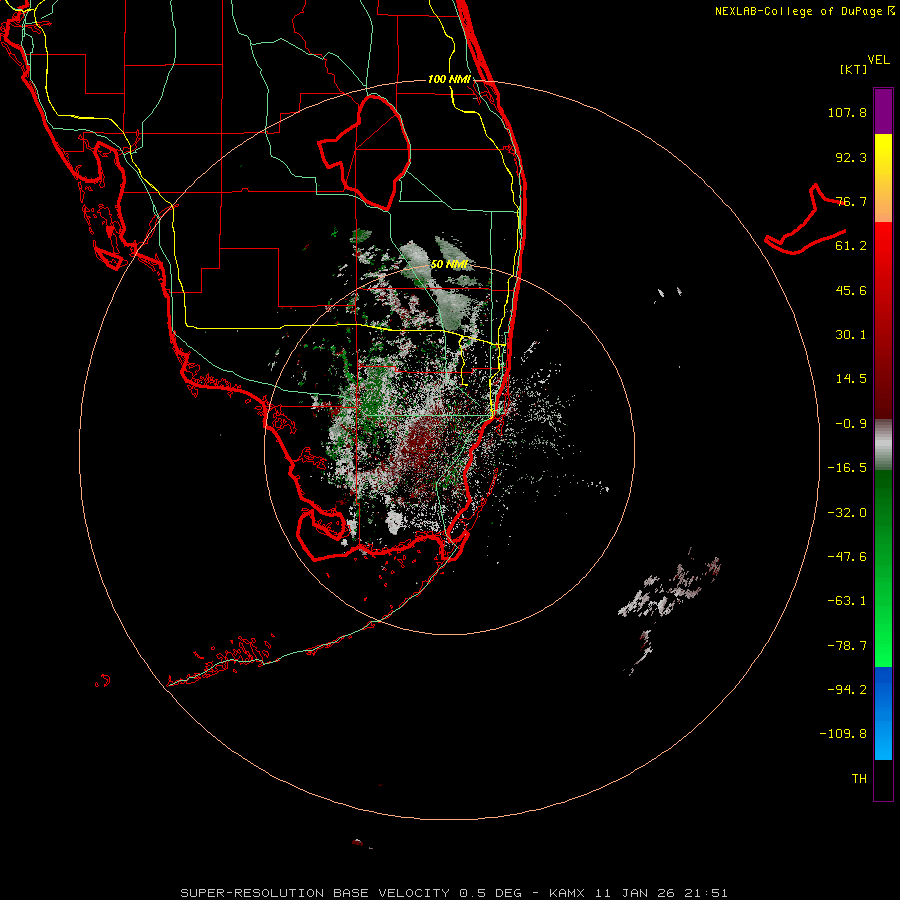Click the 107.8 legend value

point(847,112)
